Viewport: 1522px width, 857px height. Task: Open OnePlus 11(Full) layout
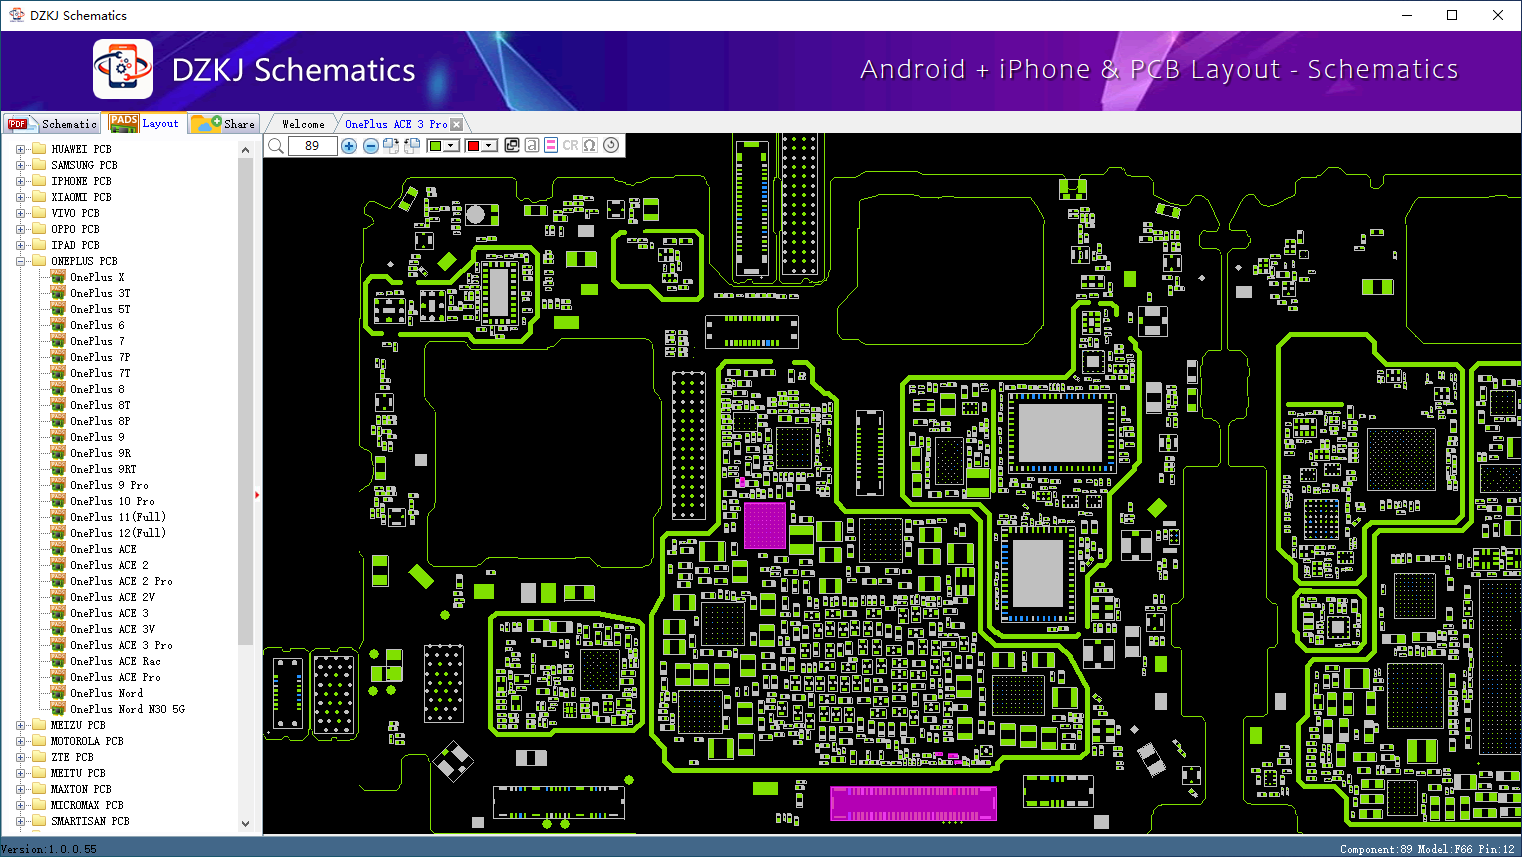pyautogui.click(x=118, y=517)
